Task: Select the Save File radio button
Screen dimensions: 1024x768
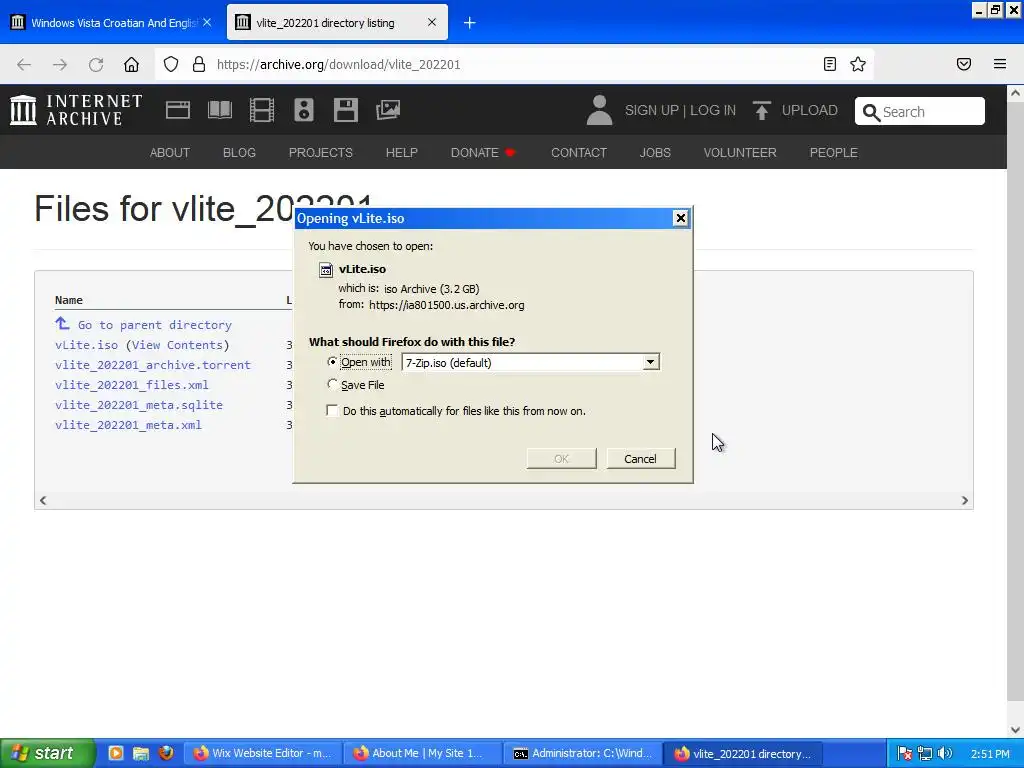Action: [x=332, y=384]
